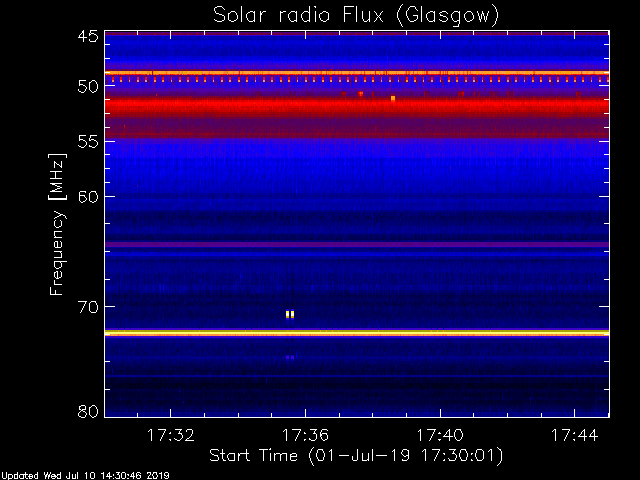Click the 'Updated Wed Jul 10 14:30:46 2019' text
Viewport: 640px width, 480px height.
(85, 476)
